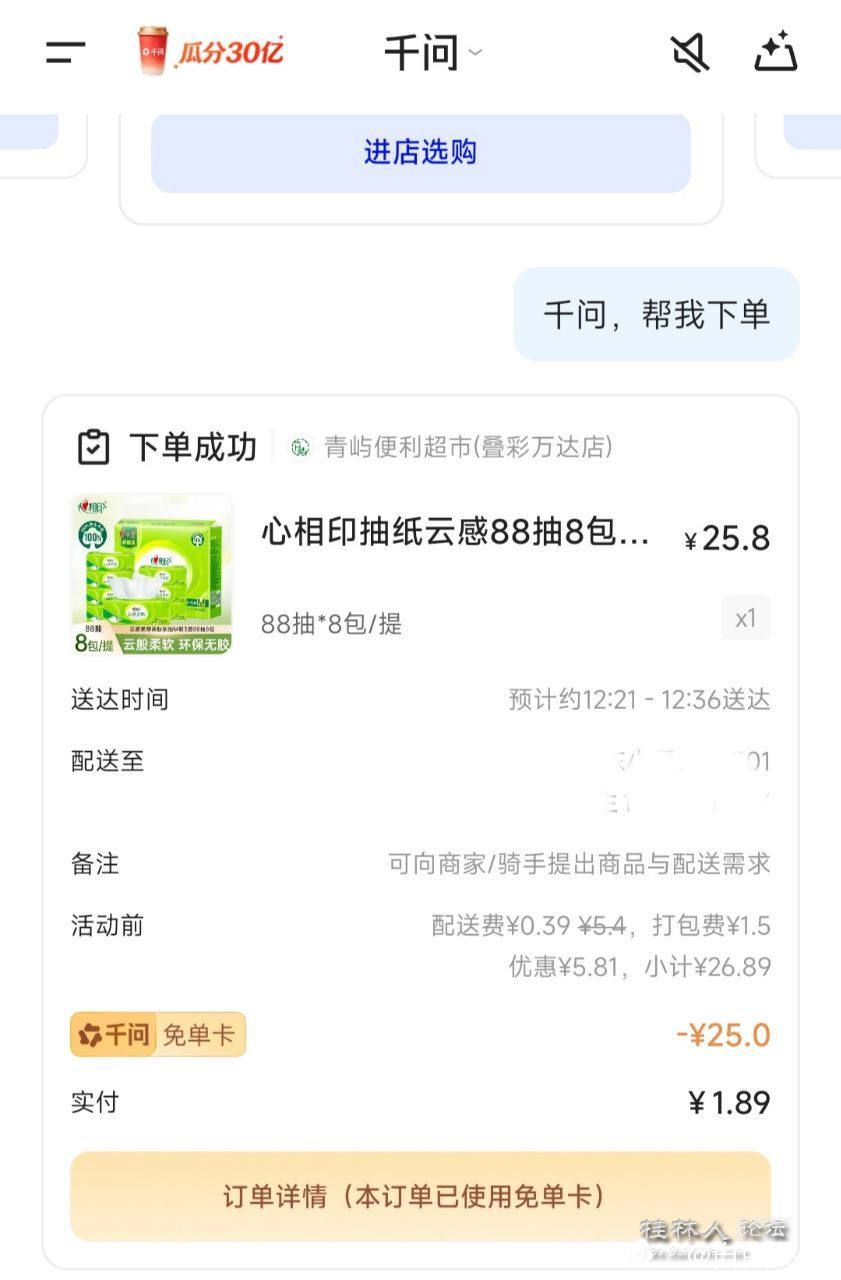Expand the 千问 title dropdown

coord(432,52)
